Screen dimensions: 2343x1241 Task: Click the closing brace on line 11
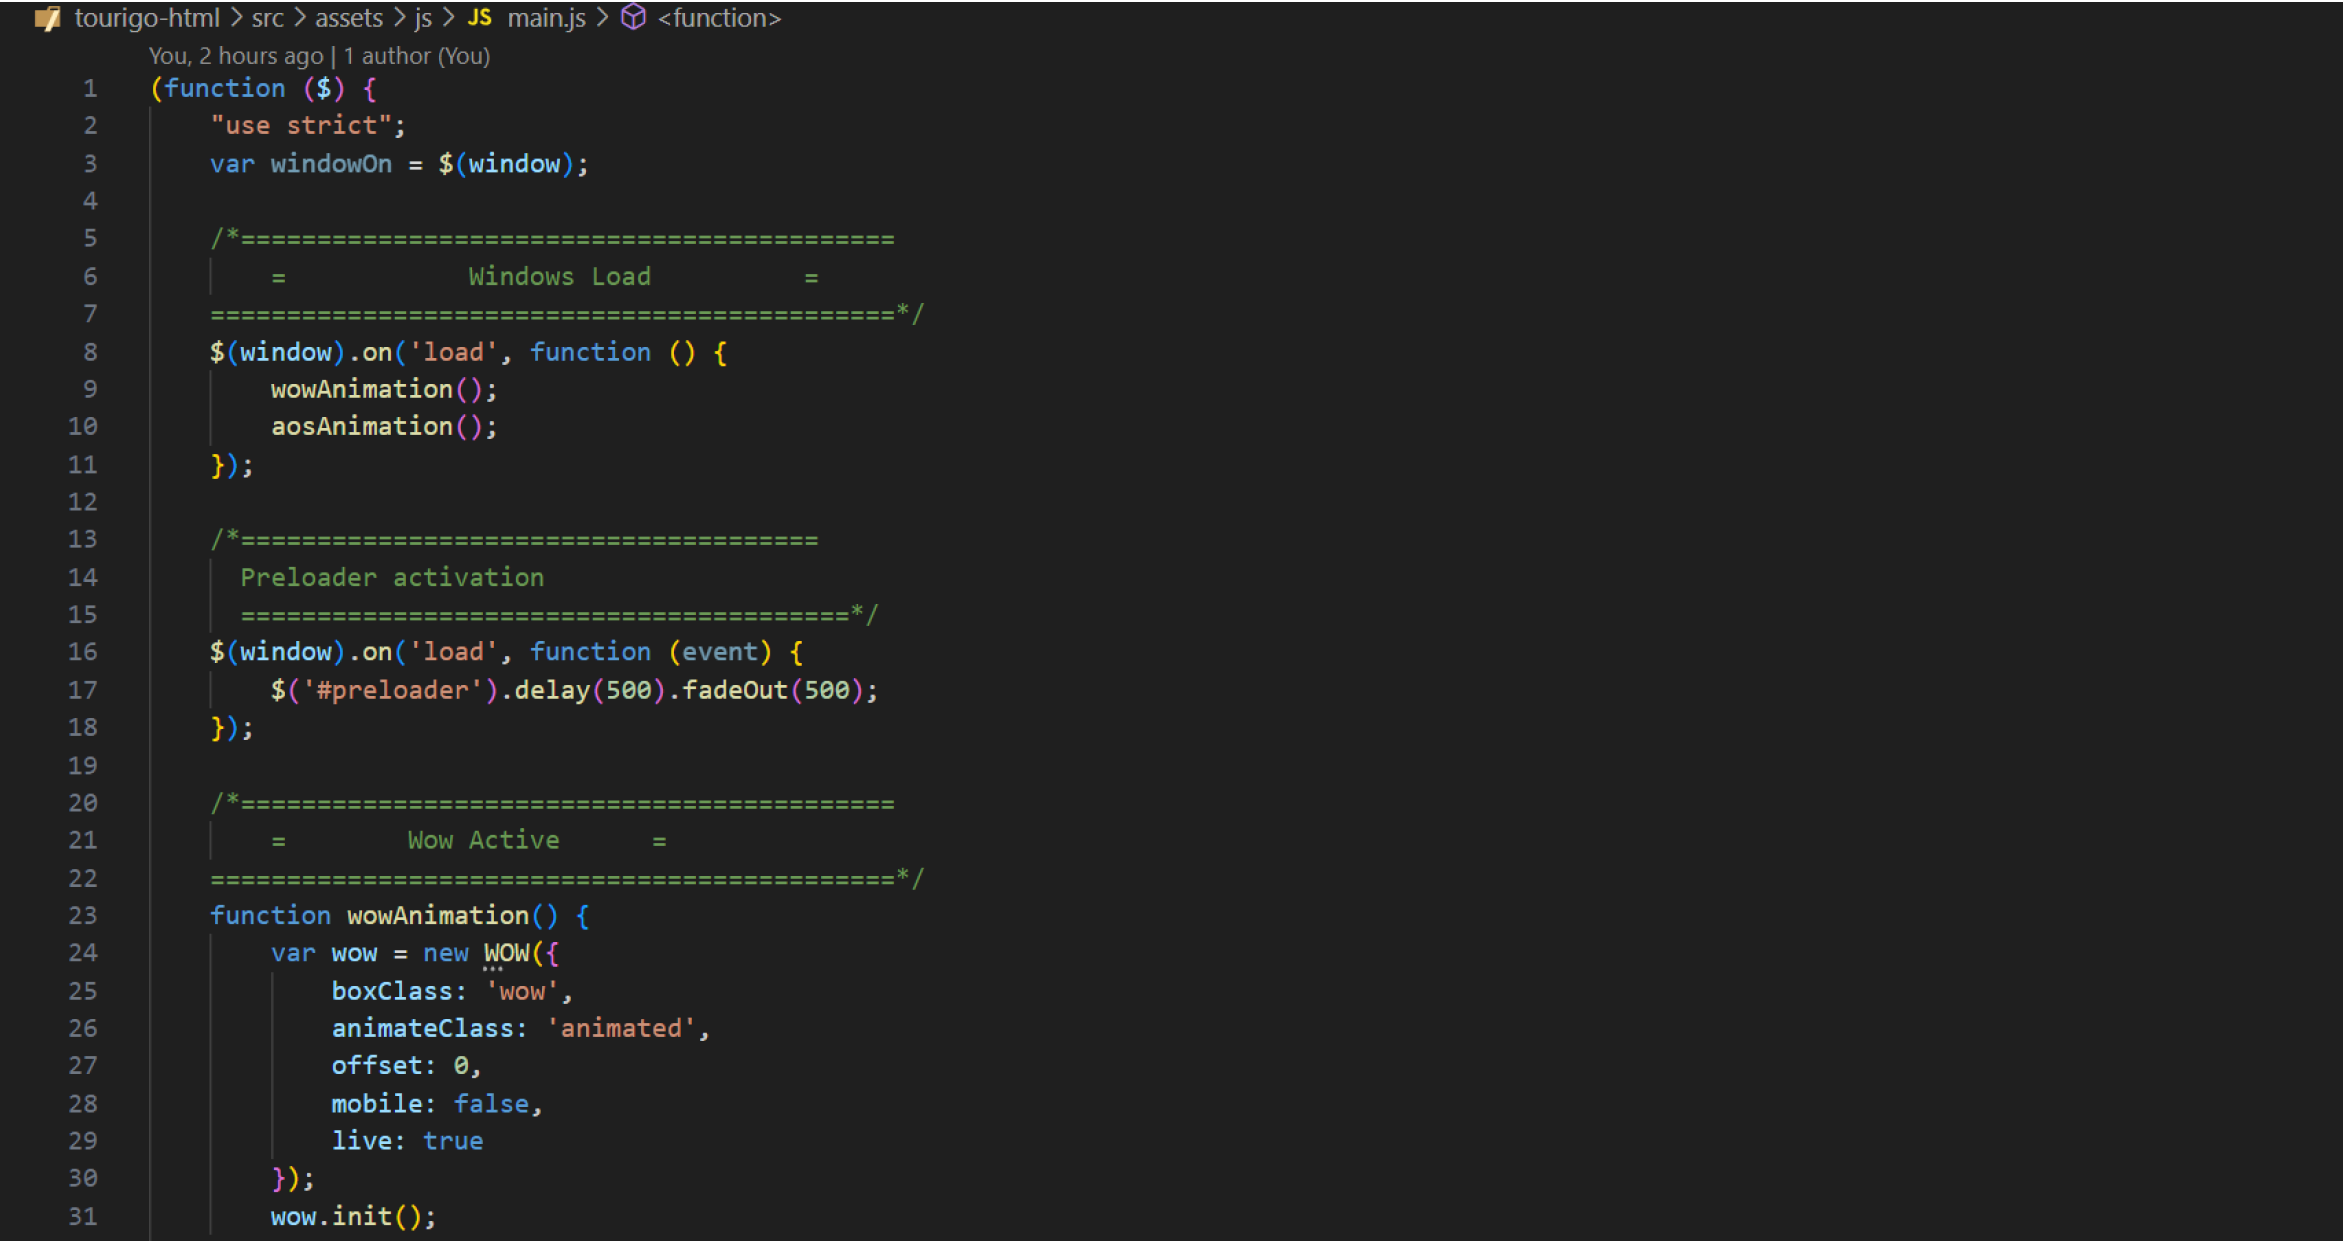coord(217,465)
